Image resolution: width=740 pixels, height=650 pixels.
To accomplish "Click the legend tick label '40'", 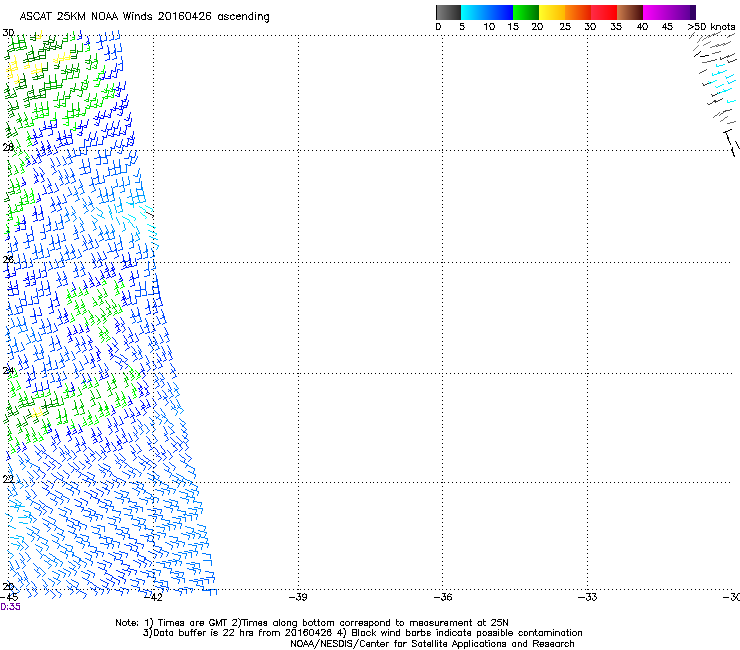I will (642, 27).
